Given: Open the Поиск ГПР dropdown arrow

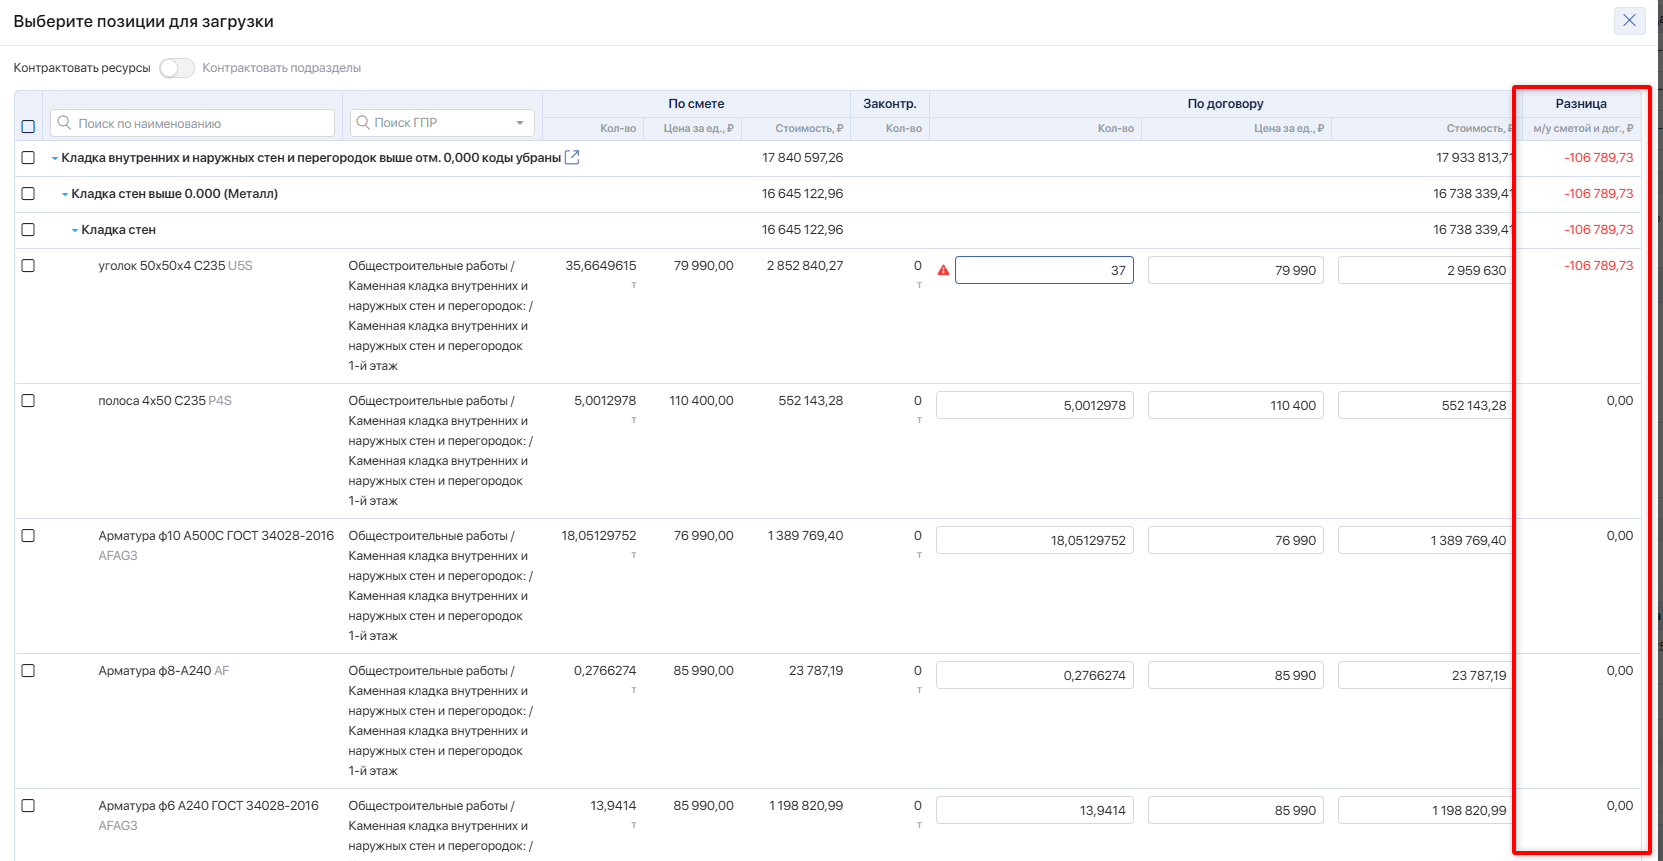Looking at the screenshot, I should [520, 123].
